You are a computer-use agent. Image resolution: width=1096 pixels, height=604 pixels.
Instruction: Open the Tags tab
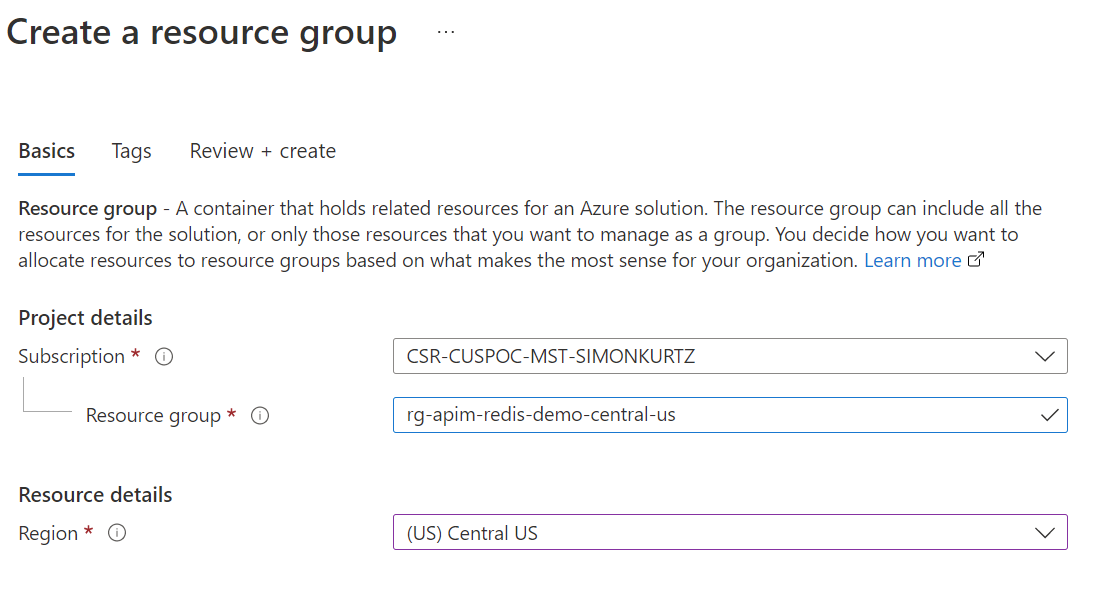coord(131,151)
